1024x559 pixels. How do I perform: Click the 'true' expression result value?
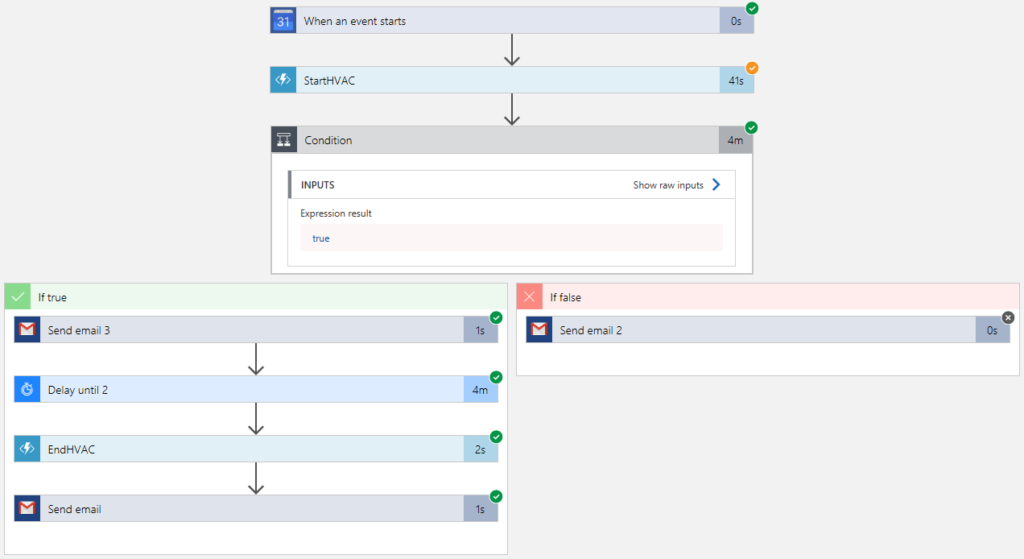pyautogui.click(x=321, y=238)
